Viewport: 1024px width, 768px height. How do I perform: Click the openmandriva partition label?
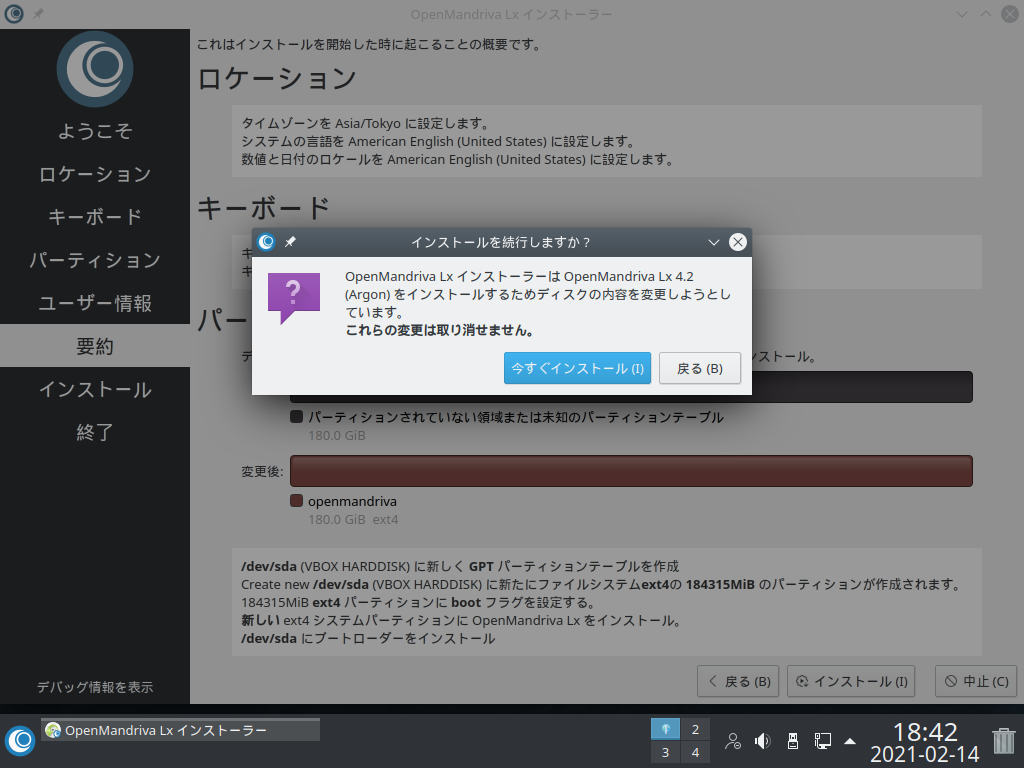coord(352,501)
